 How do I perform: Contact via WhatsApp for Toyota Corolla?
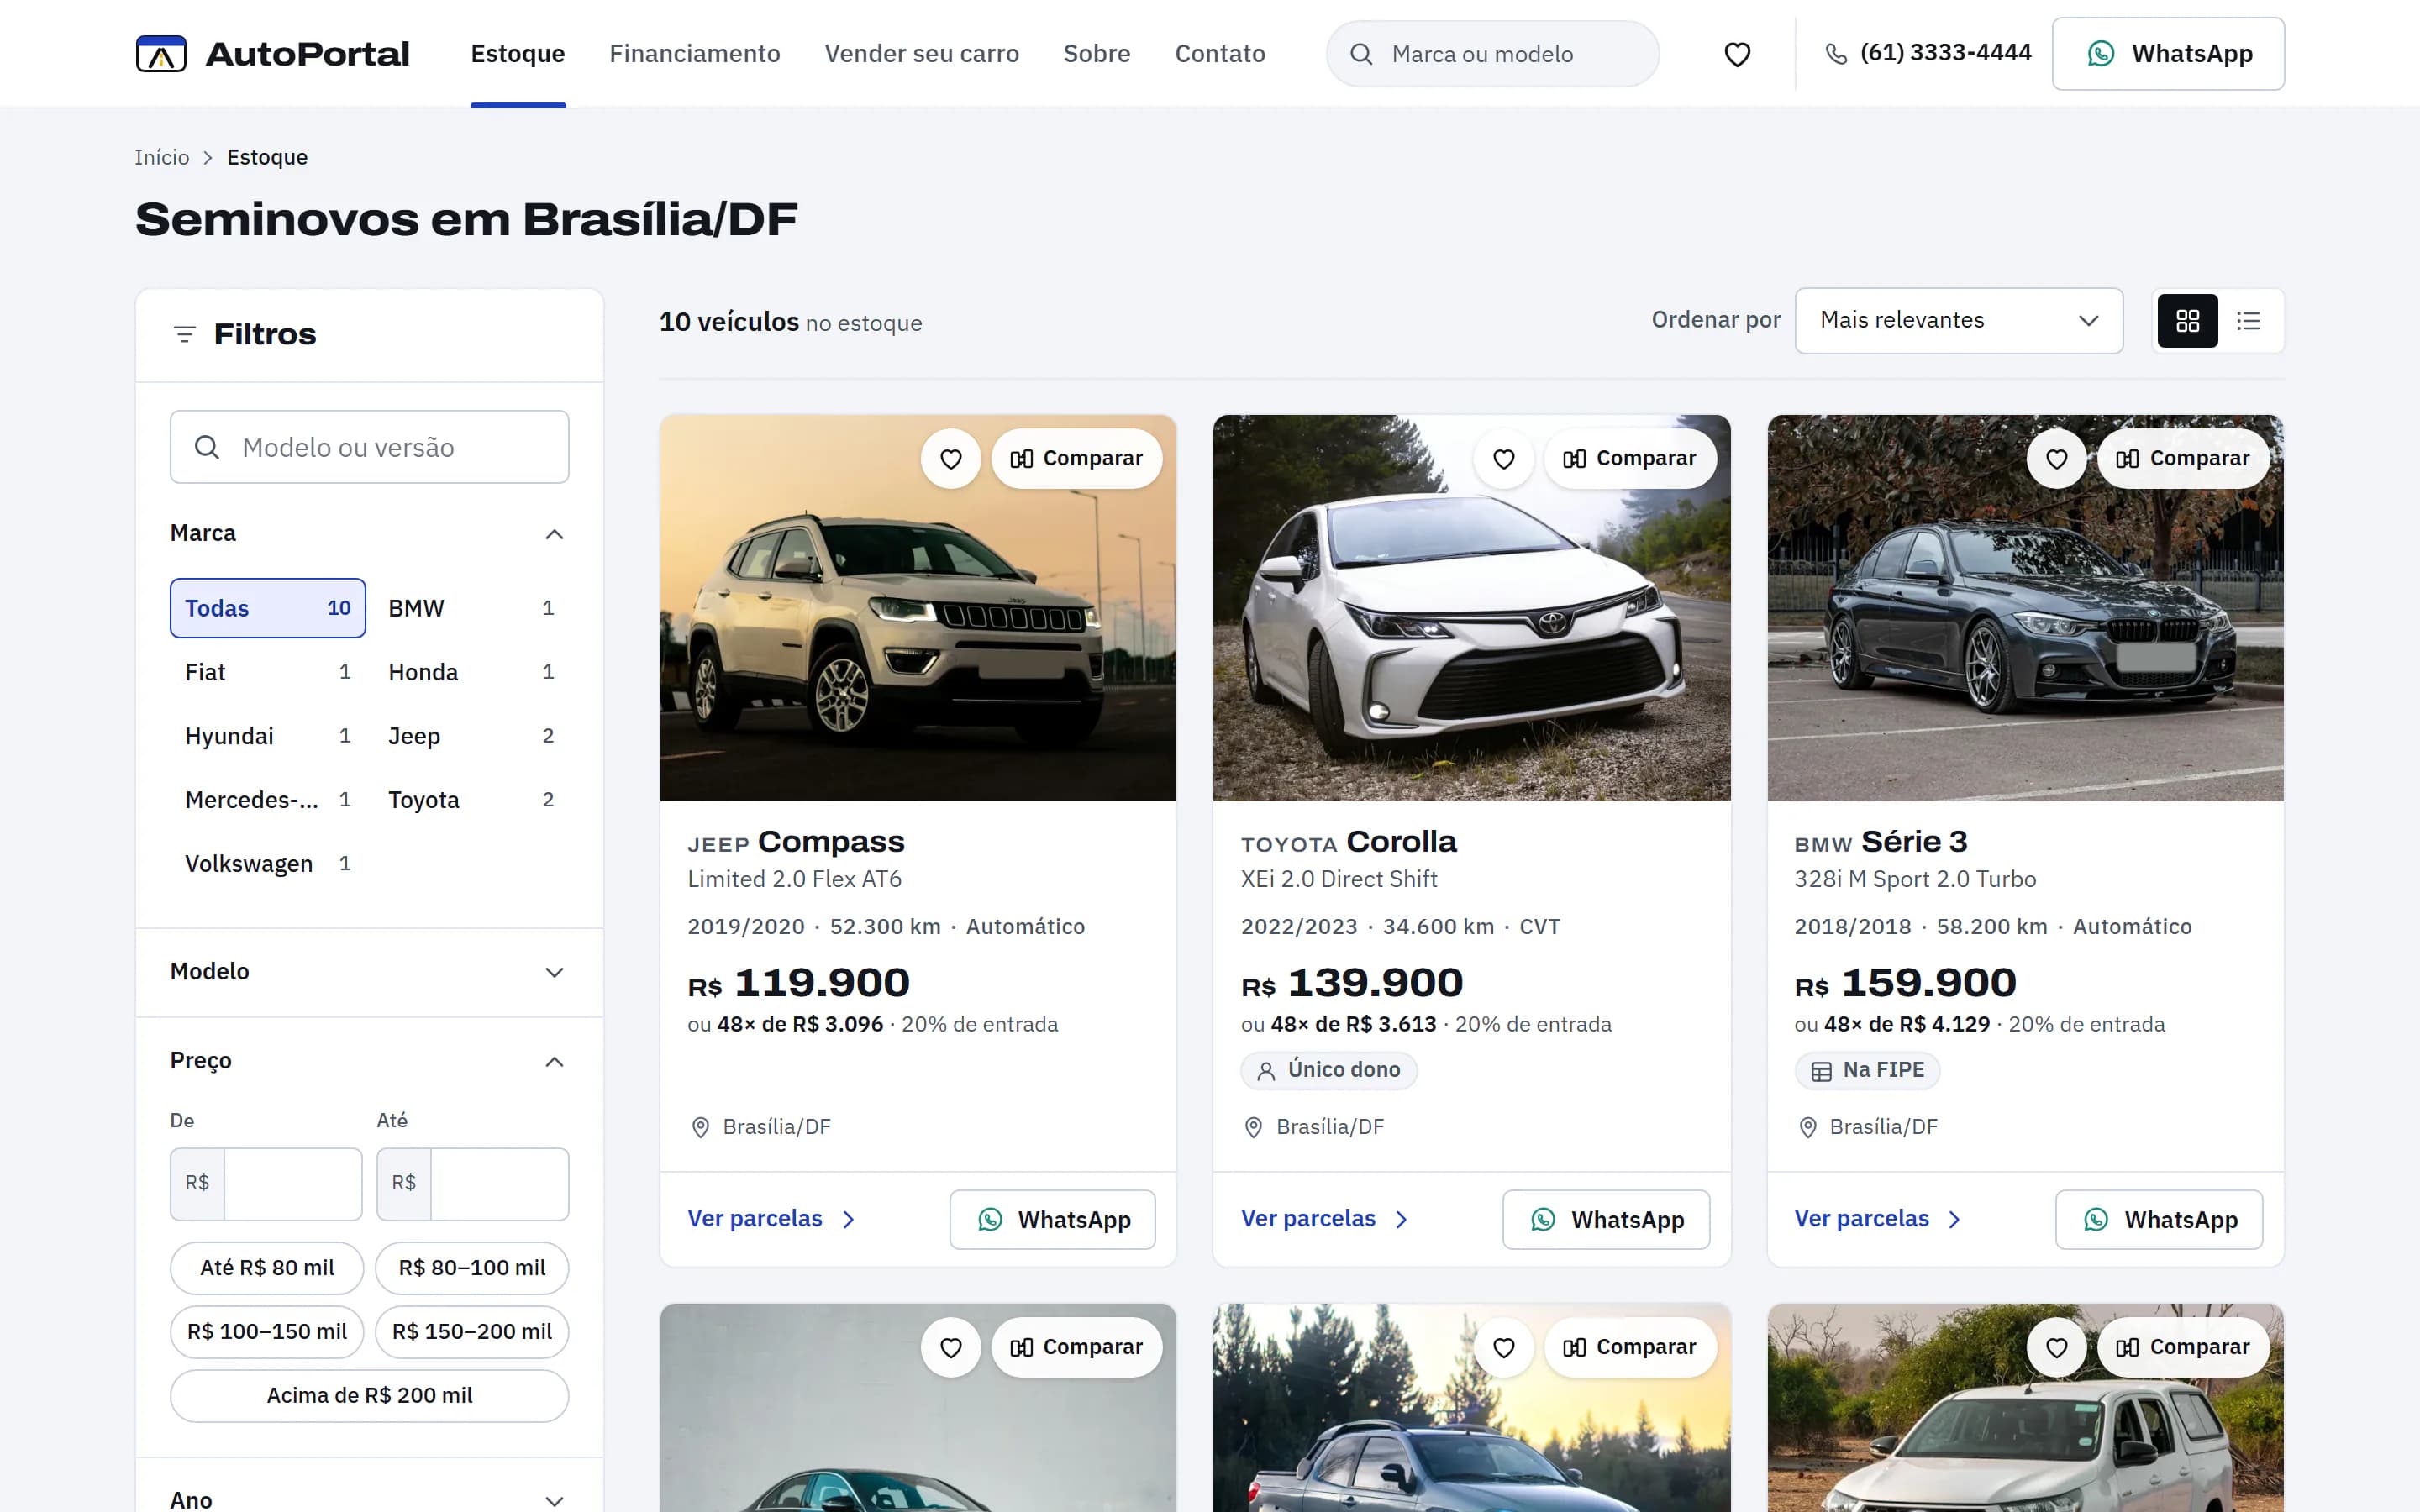1606,1220
